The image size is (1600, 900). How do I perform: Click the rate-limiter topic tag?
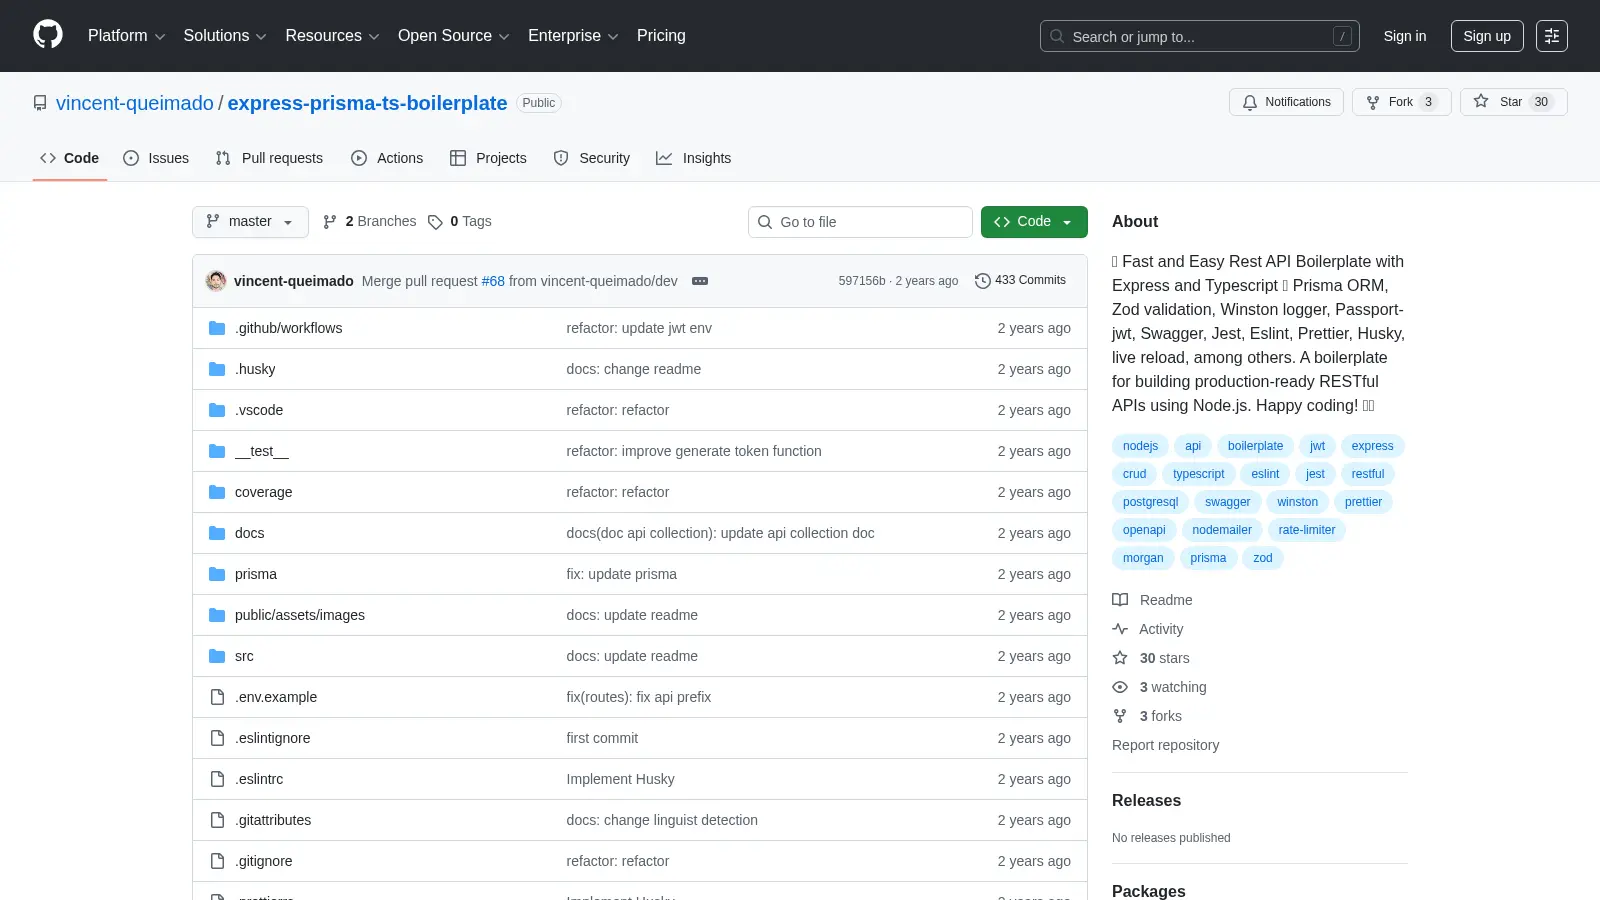tap(1307, 530)
